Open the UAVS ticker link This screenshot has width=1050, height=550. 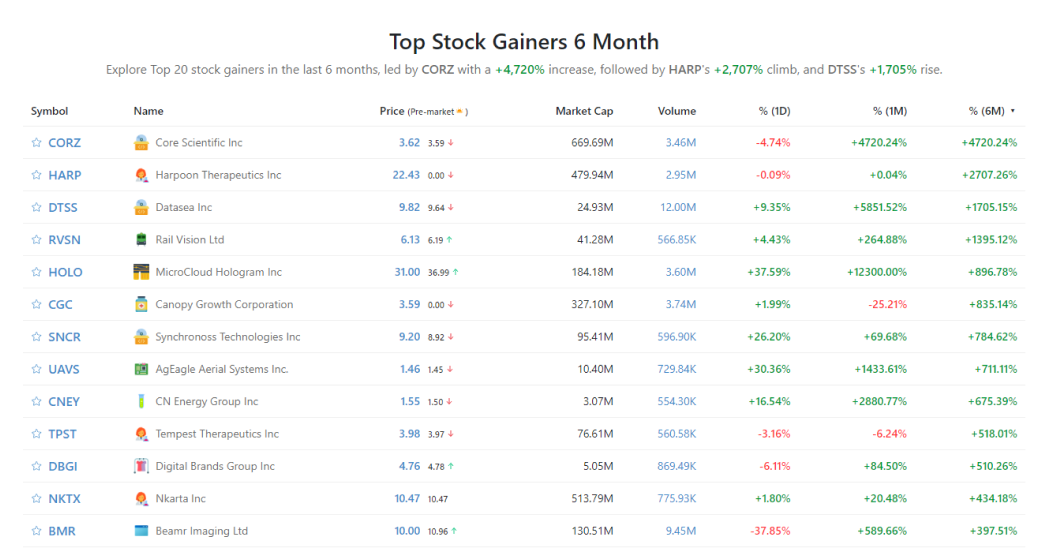click(64, 369)
